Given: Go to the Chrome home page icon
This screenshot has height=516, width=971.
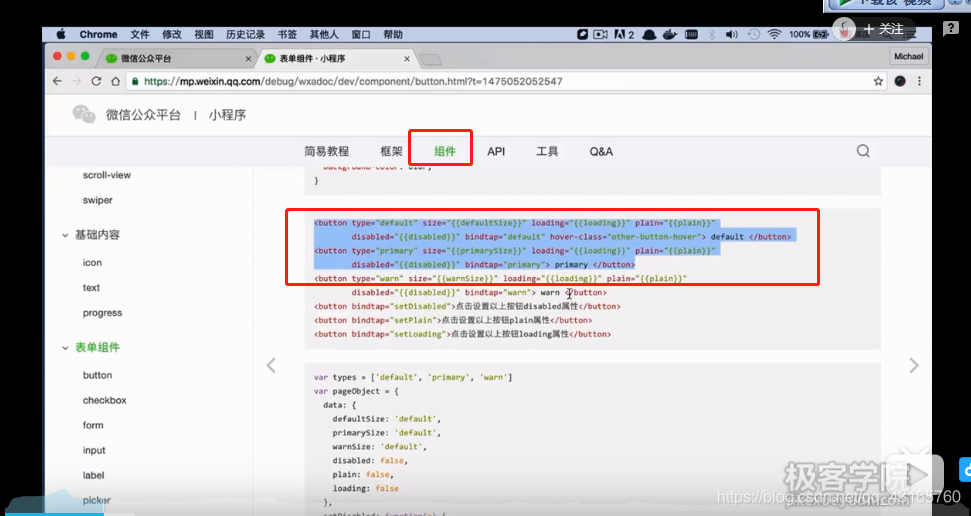Looking at the screenshot, I should point(115,81).
